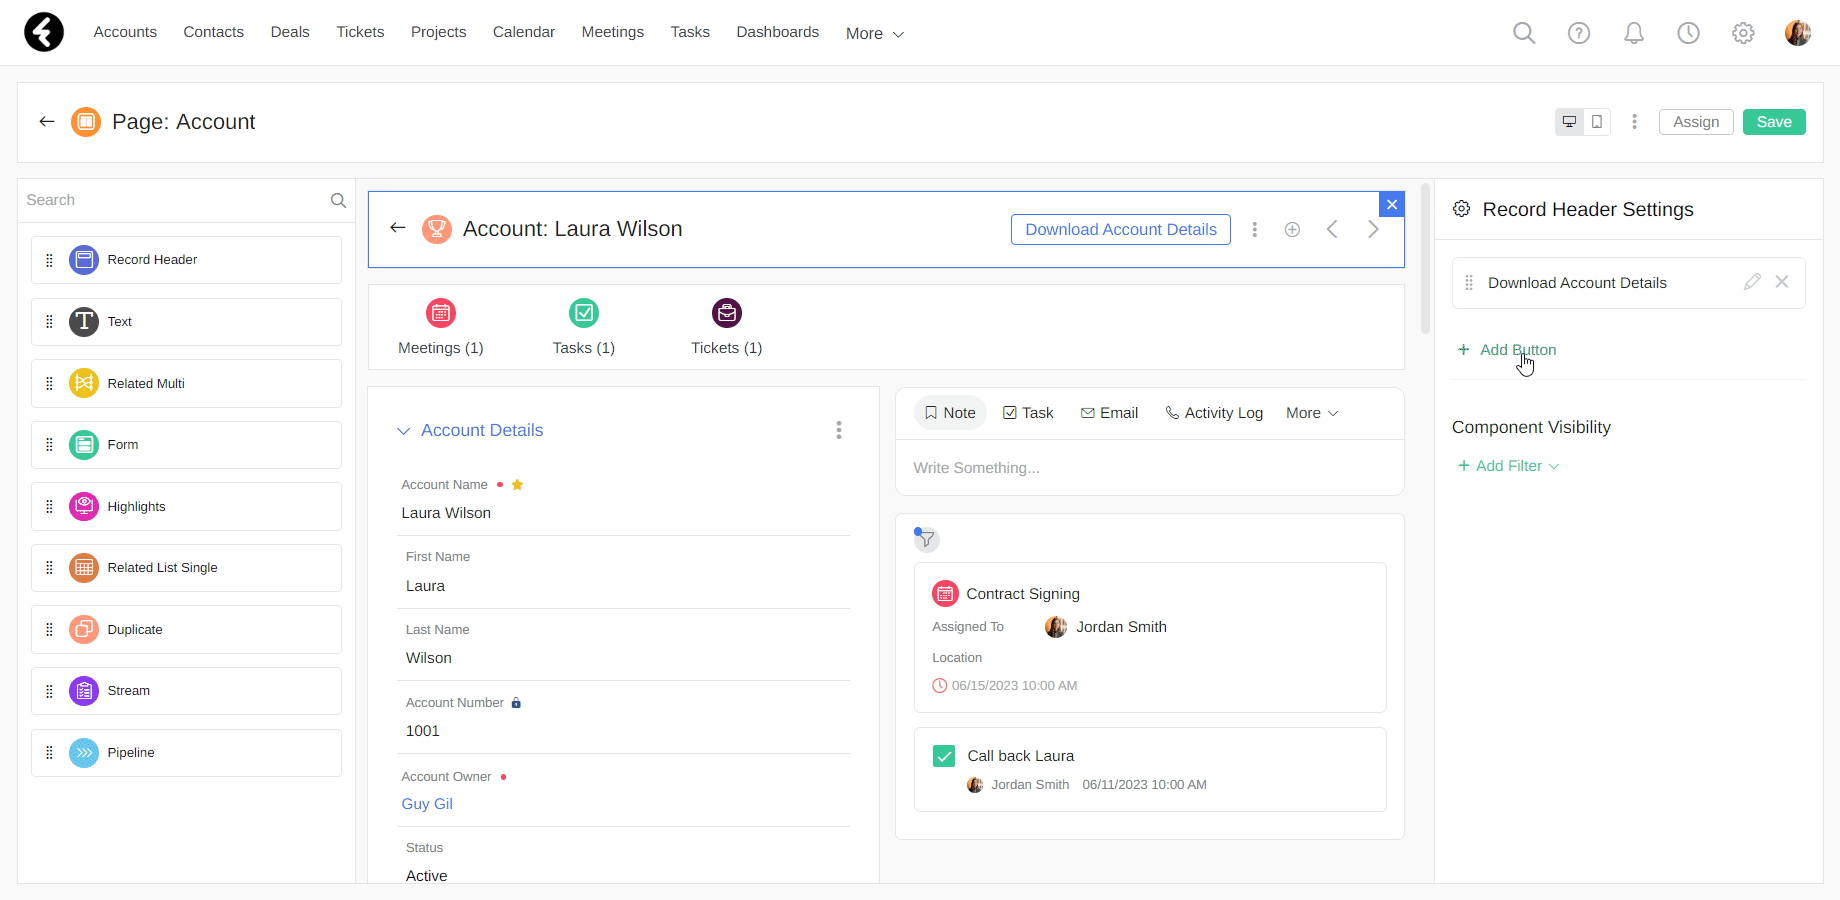Collapse the Account Details section
Viewport: 1840px width, 900px height.
click(x=404, y=431)
